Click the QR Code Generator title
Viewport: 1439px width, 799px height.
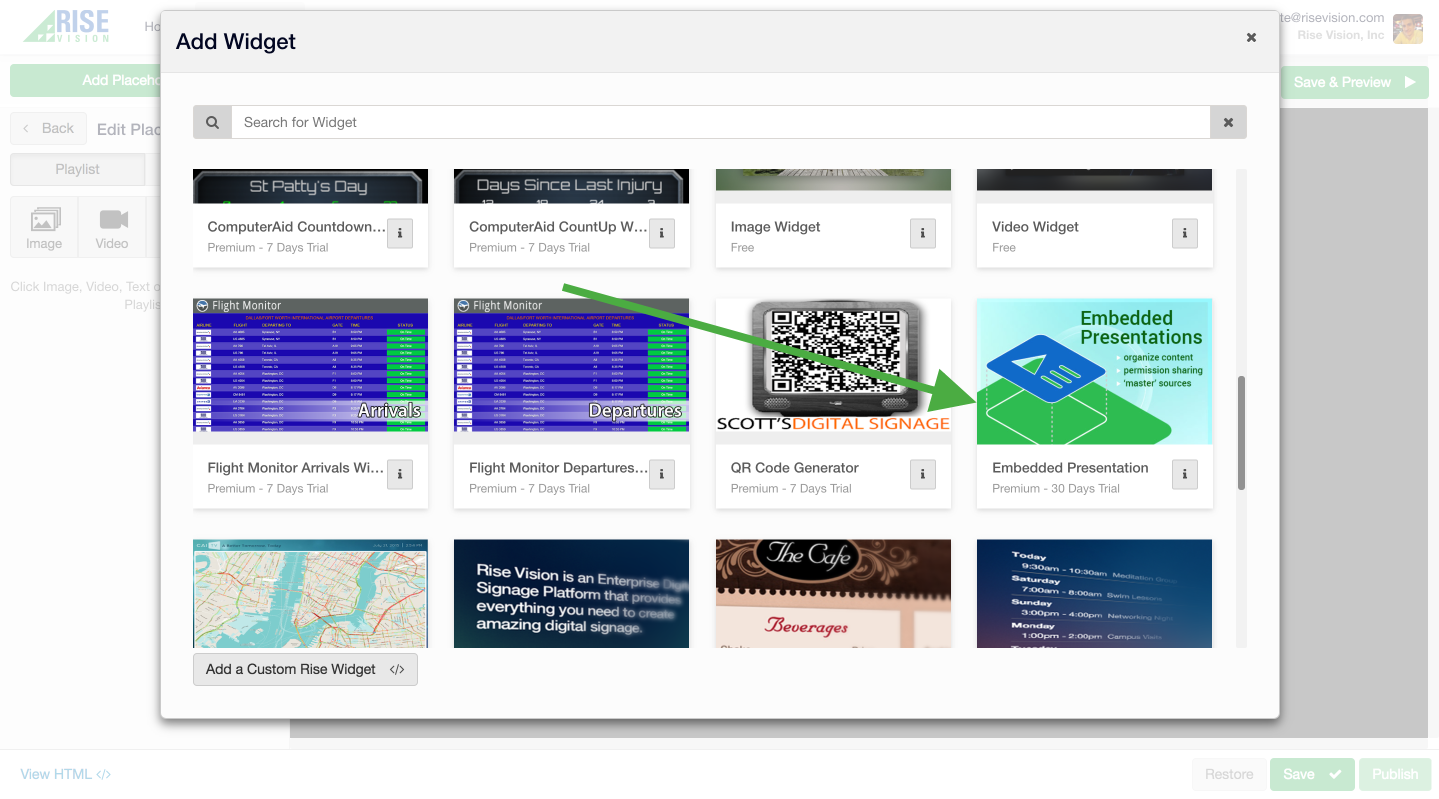[x=795, y=468]
